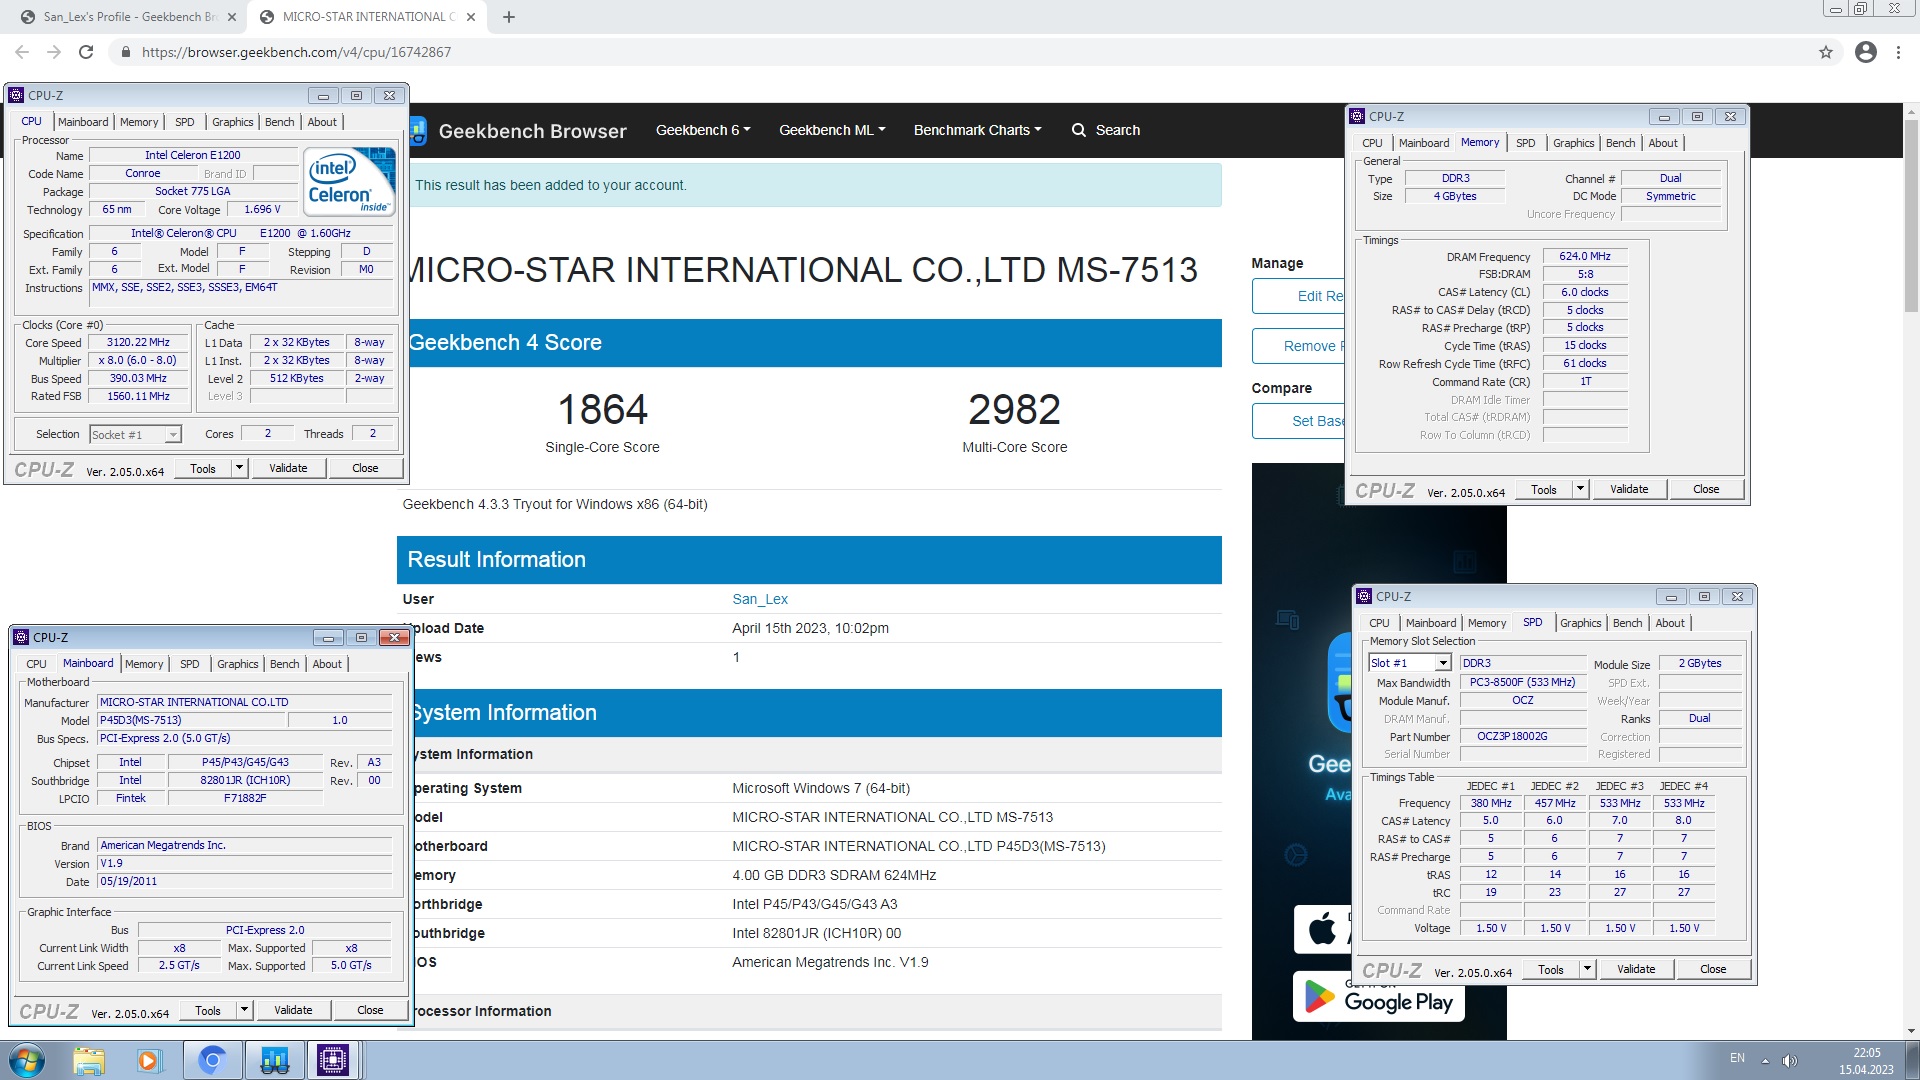Click the EN language indicator
Image resolution: width=1920 pixels, height=1080 pixels.
point(1737,1058)
